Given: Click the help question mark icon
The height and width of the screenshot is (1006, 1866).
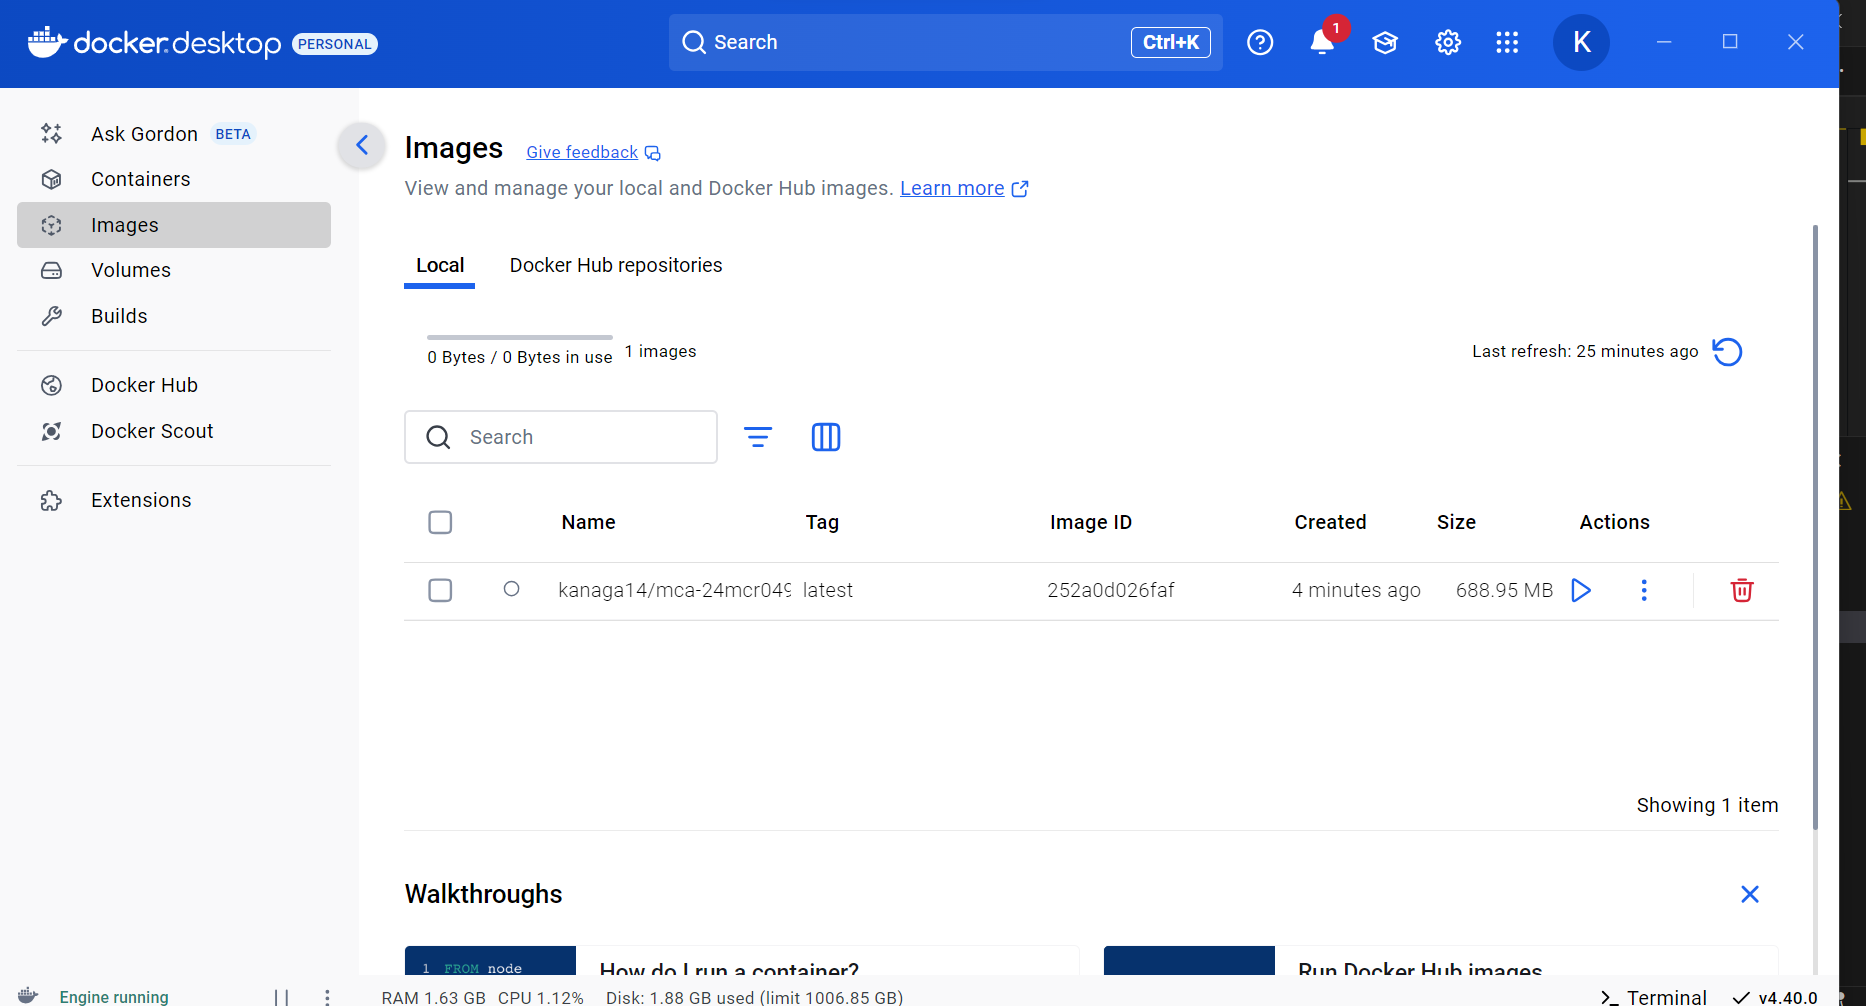Looking at the screenshot, I should 1260,42.
